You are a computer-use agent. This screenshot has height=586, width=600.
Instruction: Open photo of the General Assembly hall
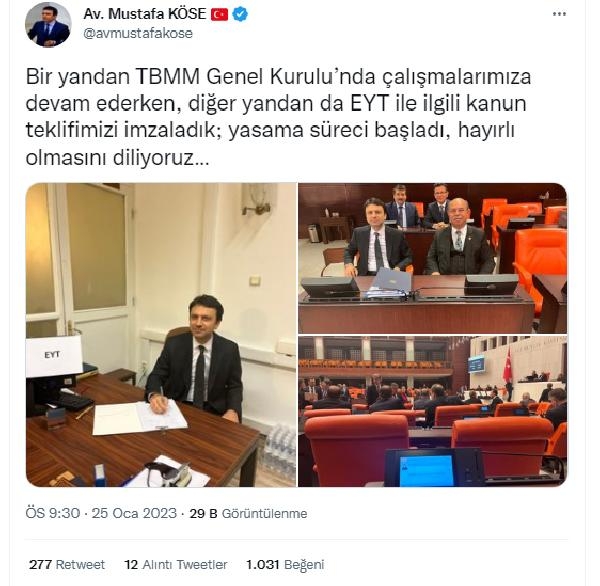[432, 411]
